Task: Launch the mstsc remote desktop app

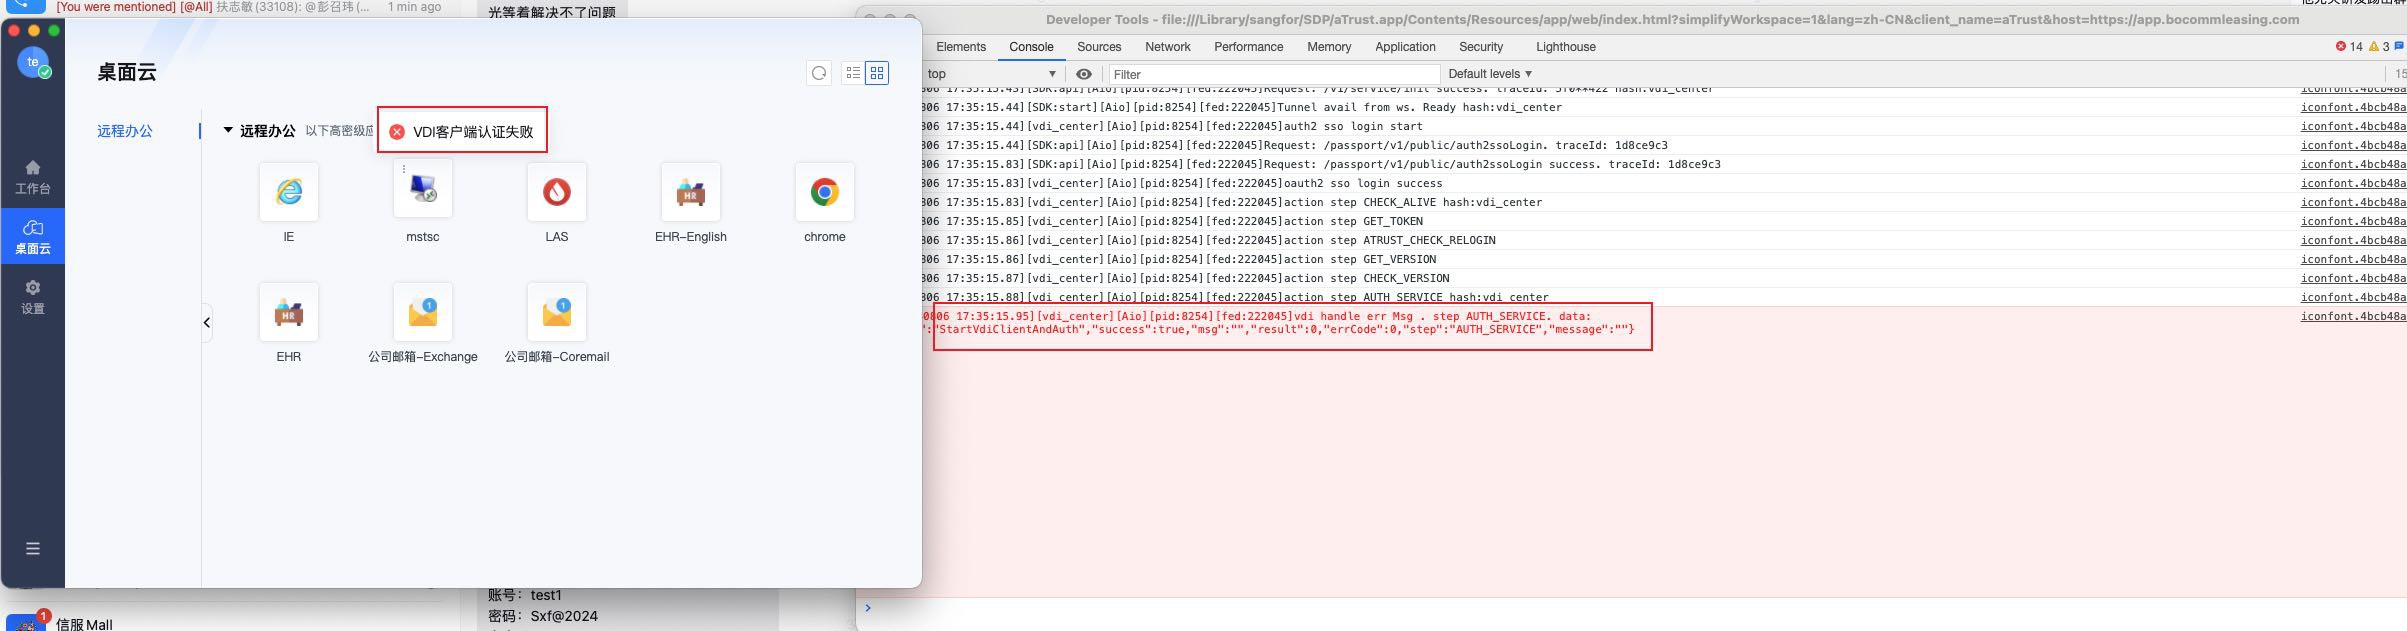Action: (423, 190)
